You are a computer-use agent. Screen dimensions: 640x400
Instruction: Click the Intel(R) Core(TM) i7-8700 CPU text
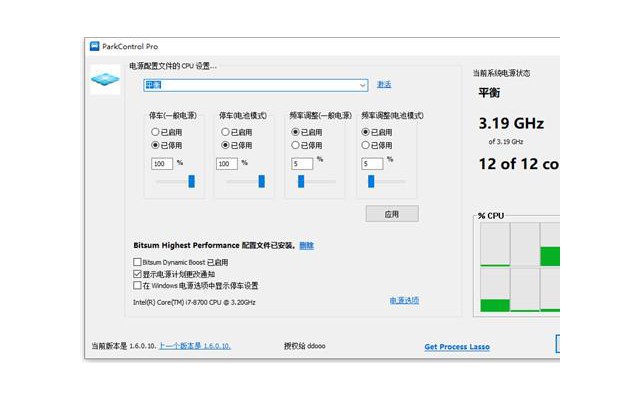[x=194, y=302]
